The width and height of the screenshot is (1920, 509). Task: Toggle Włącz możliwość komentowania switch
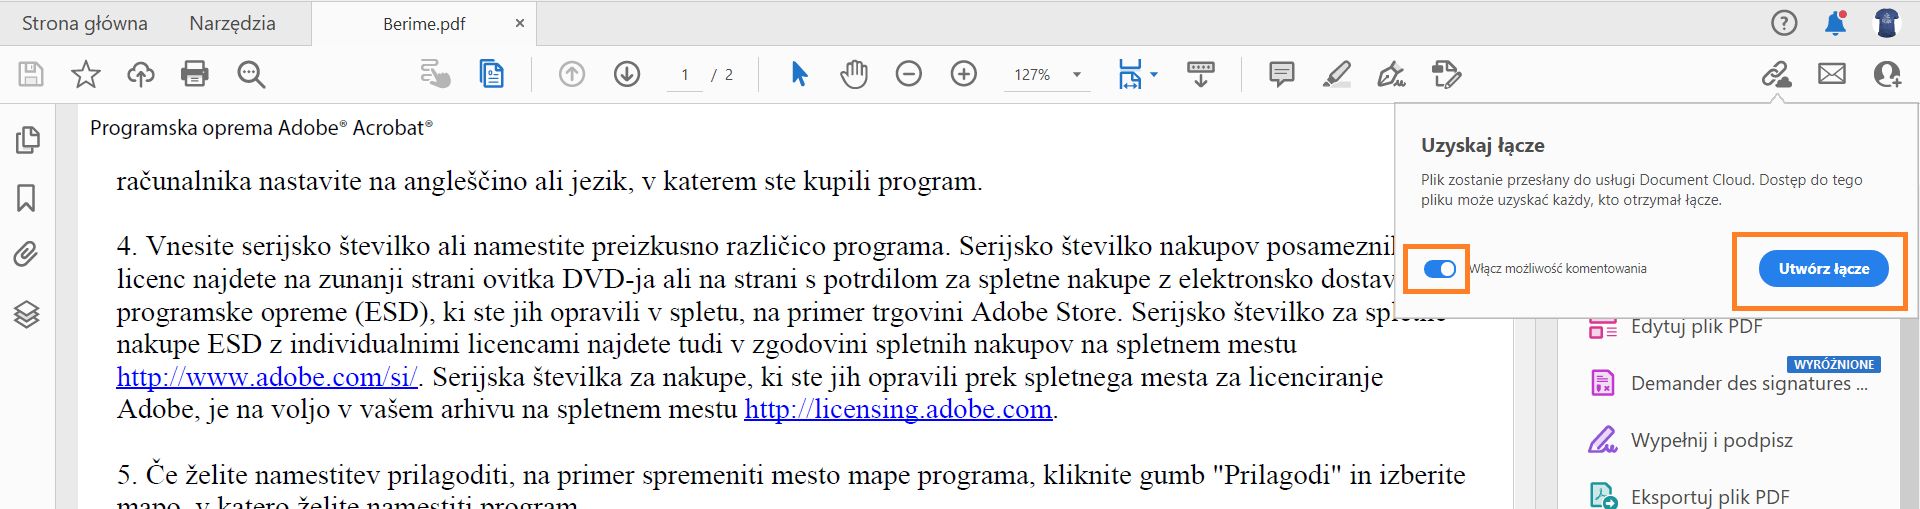(x=1439, y=269)
